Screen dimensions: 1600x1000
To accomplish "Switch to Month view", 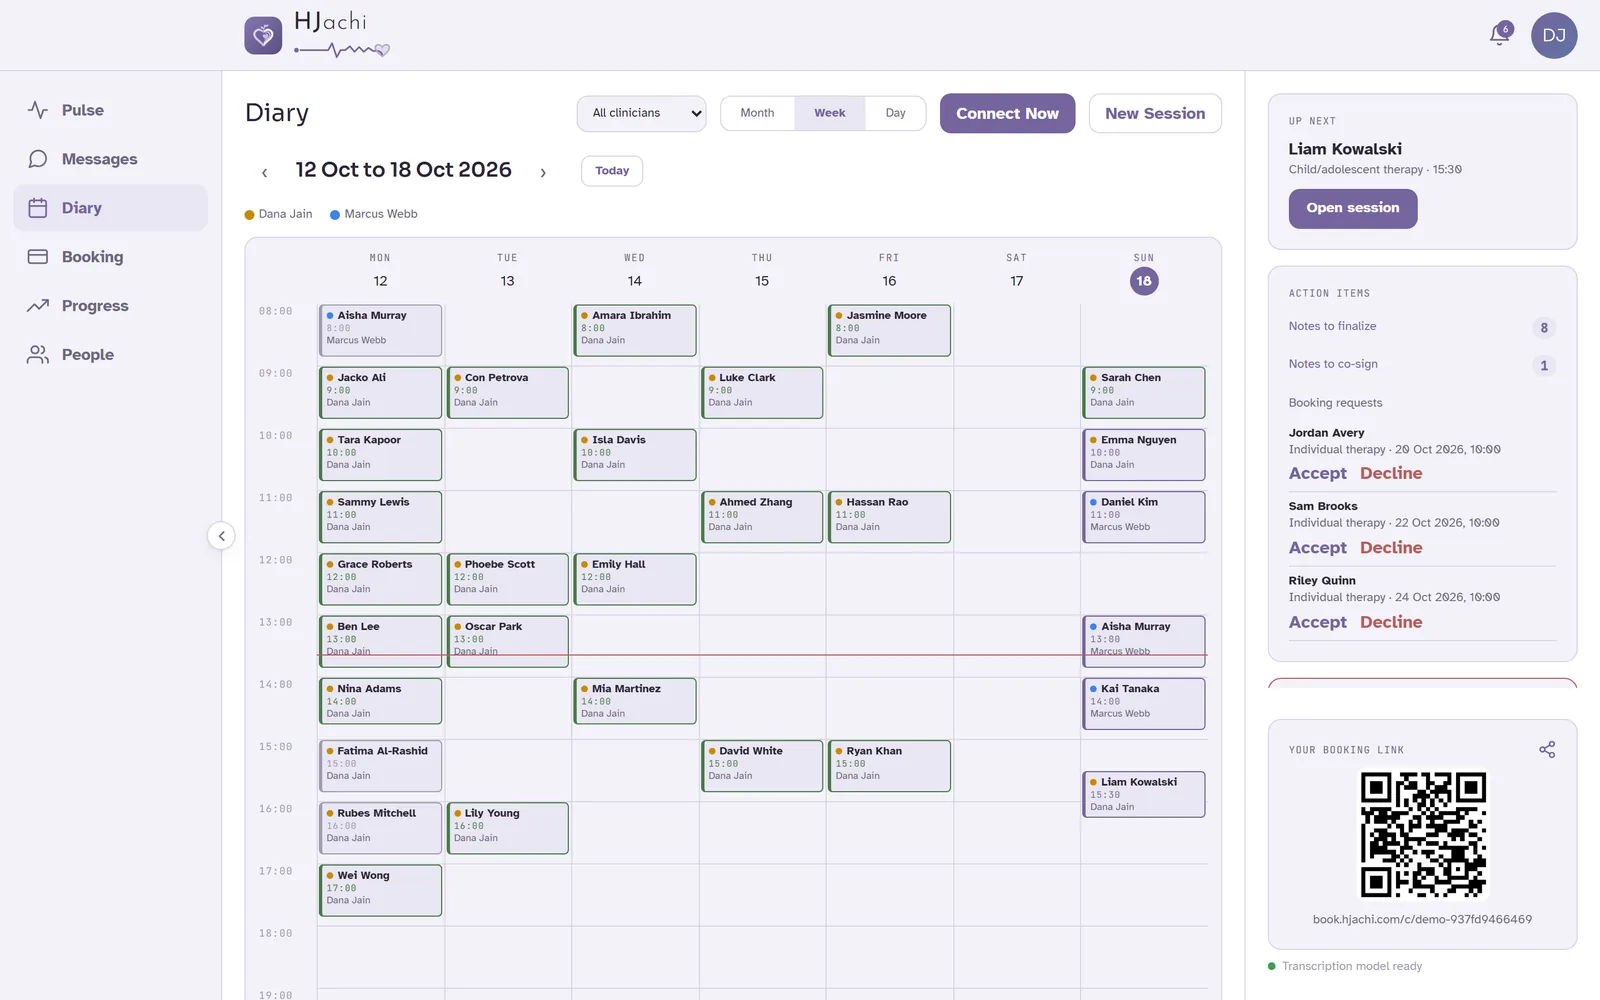I will click(x=757, y=113).
